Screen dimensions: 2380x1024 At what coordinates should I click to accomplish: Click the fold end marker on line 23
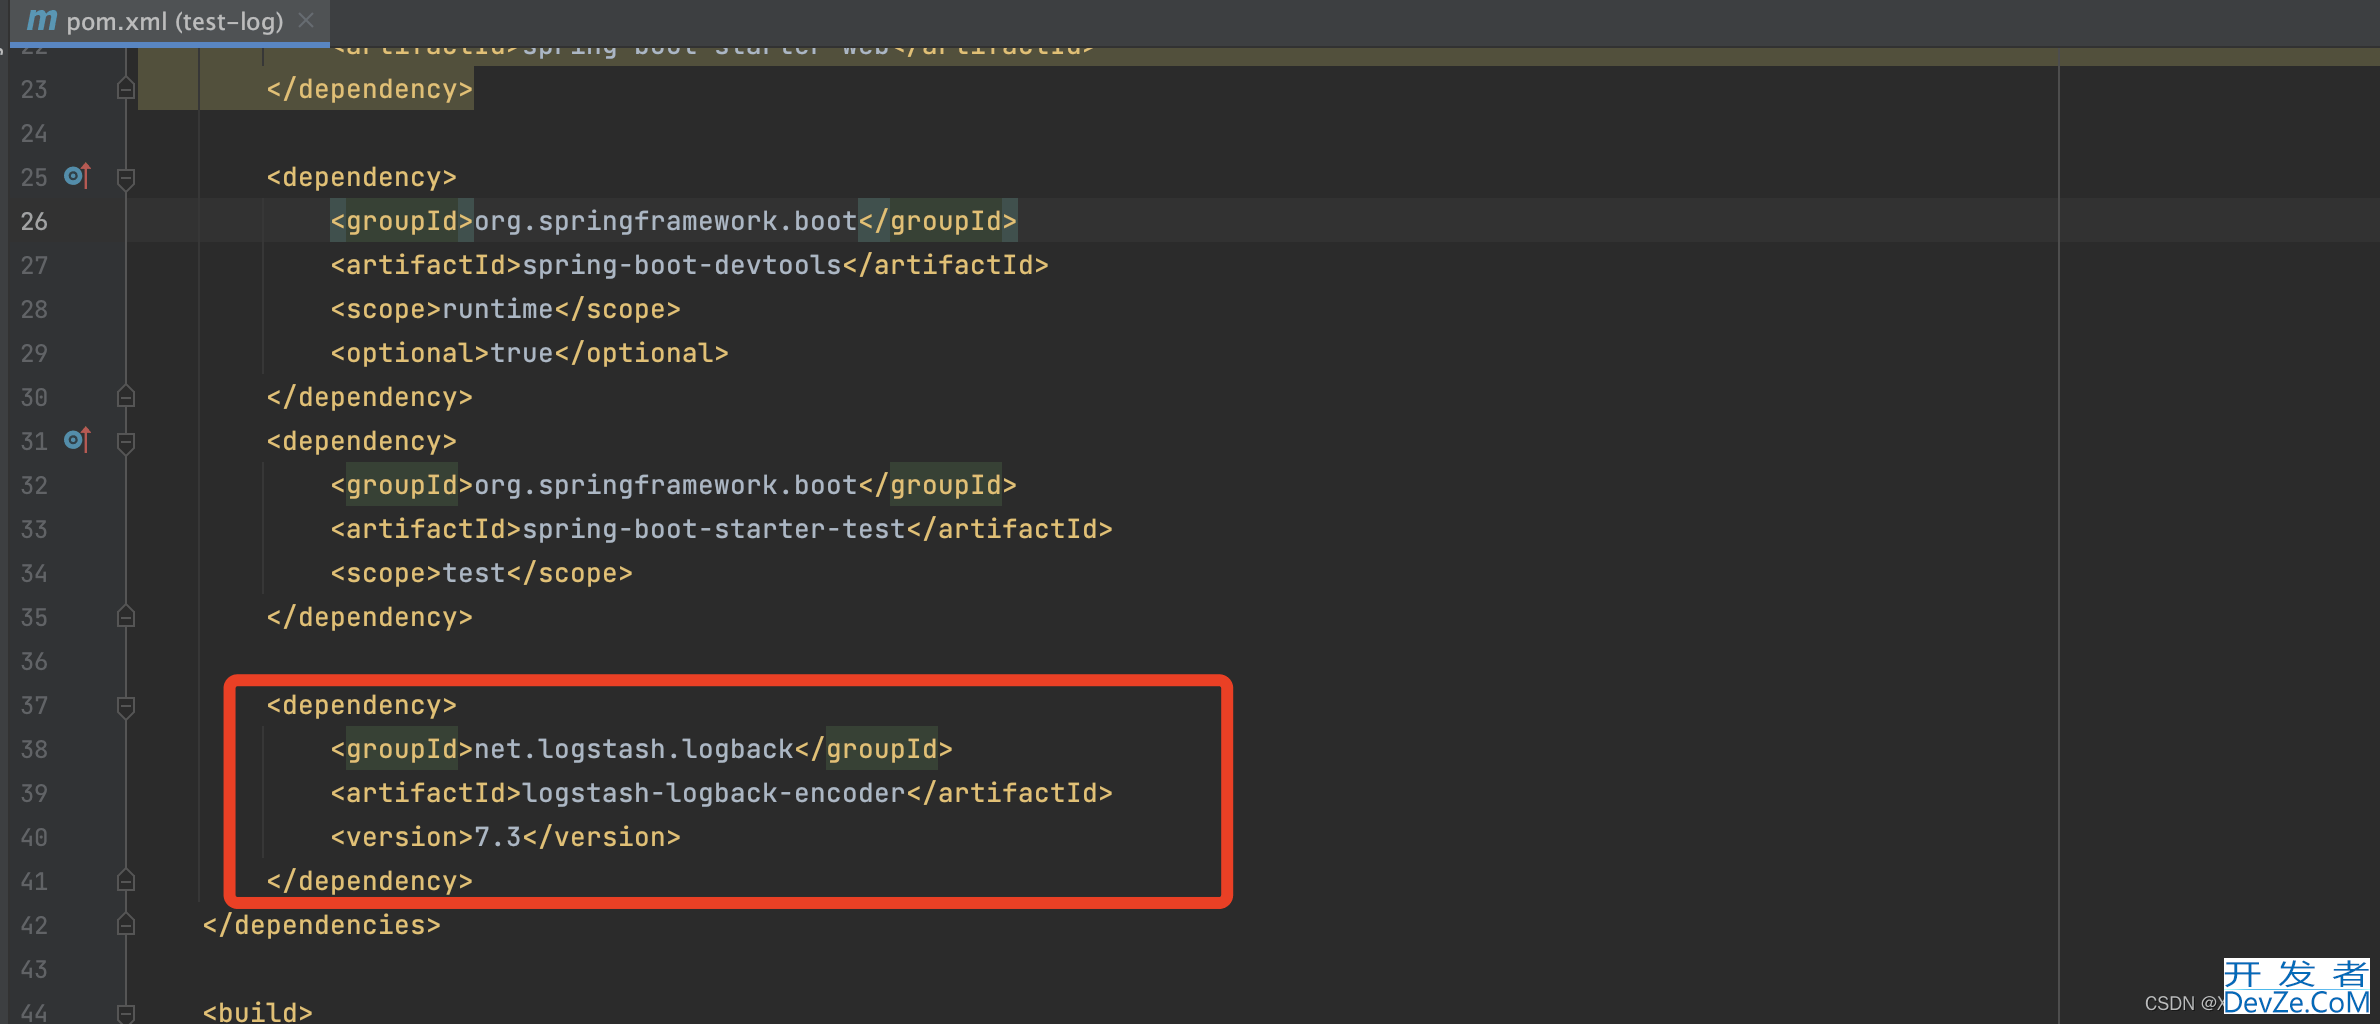coord(126,88)
